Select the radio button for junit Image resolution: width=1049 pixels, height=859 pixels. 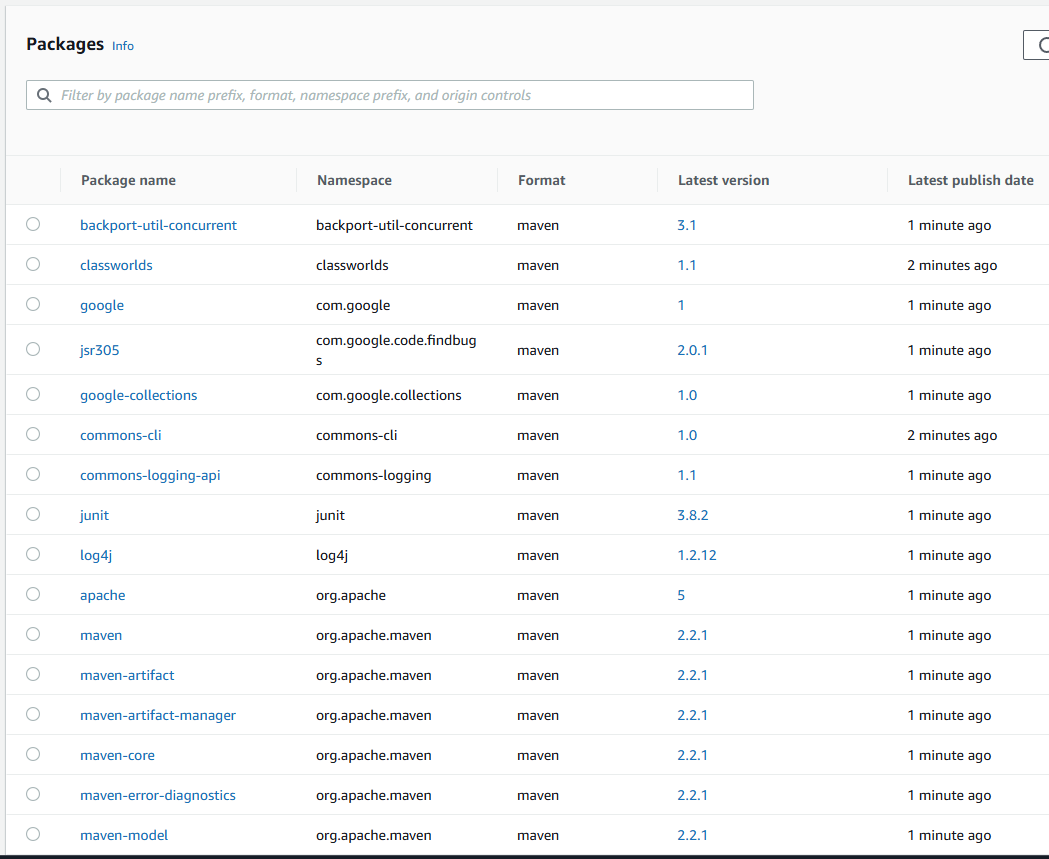coord(32,514)
